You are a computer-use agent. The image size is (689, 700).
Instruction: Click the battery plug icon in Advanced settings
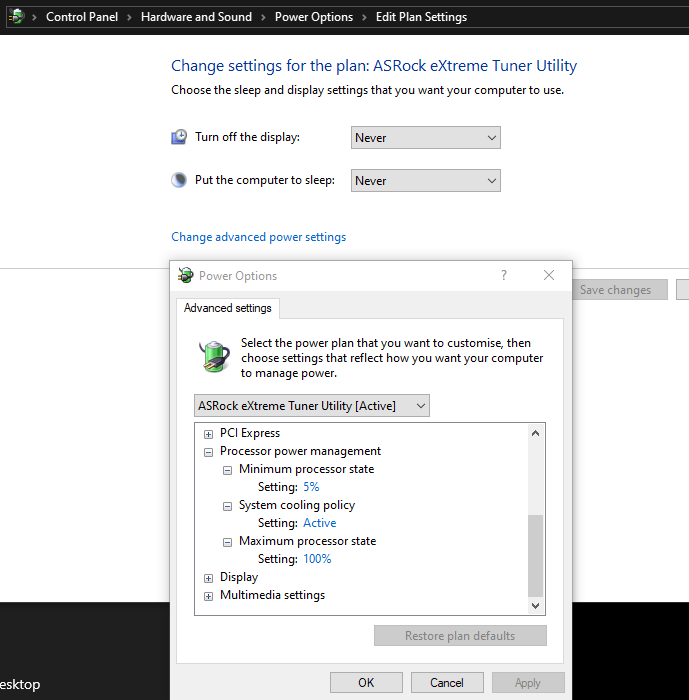[x=214, y=356]
